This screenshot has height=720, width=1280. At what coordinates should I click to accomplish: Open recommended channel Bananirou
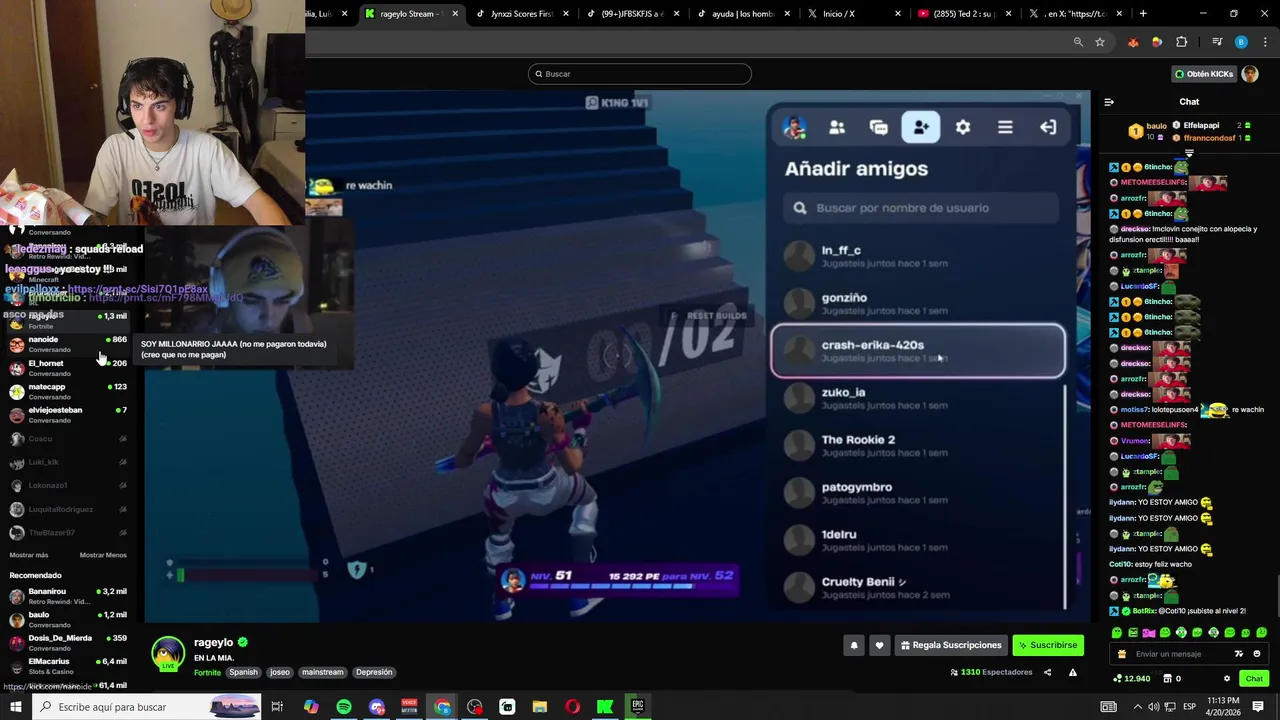(68, 596)
